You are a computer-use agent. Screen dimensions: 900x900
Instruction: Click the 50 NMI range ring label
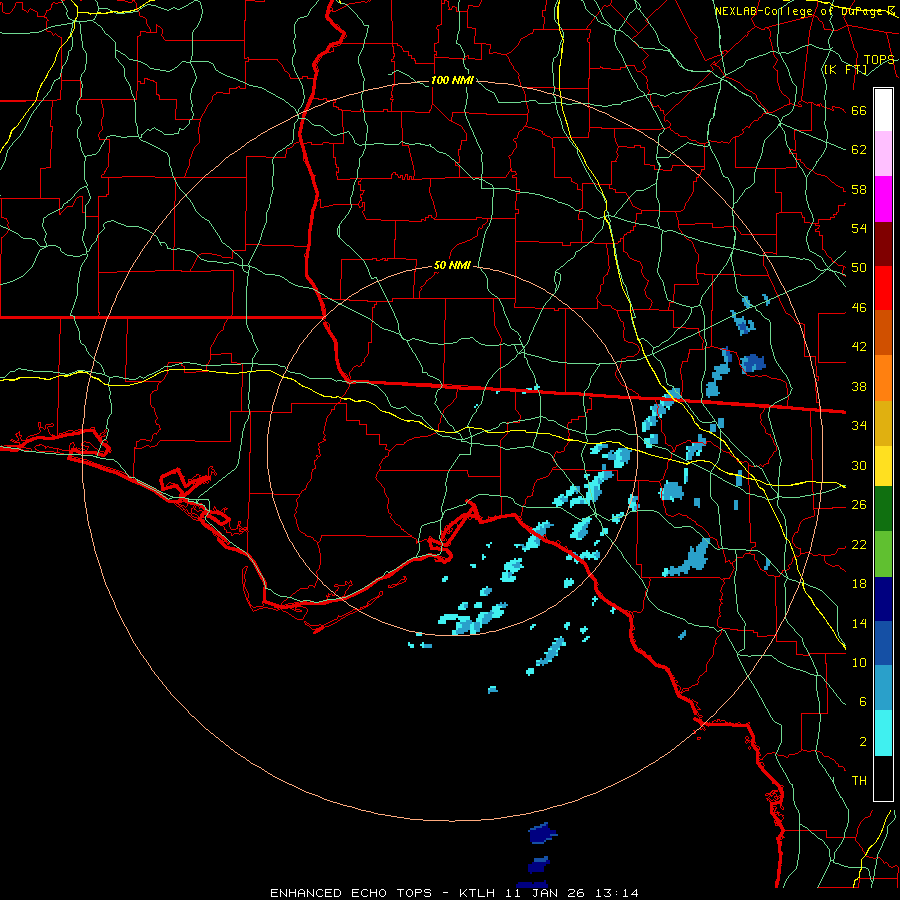(x=452, y=265)
